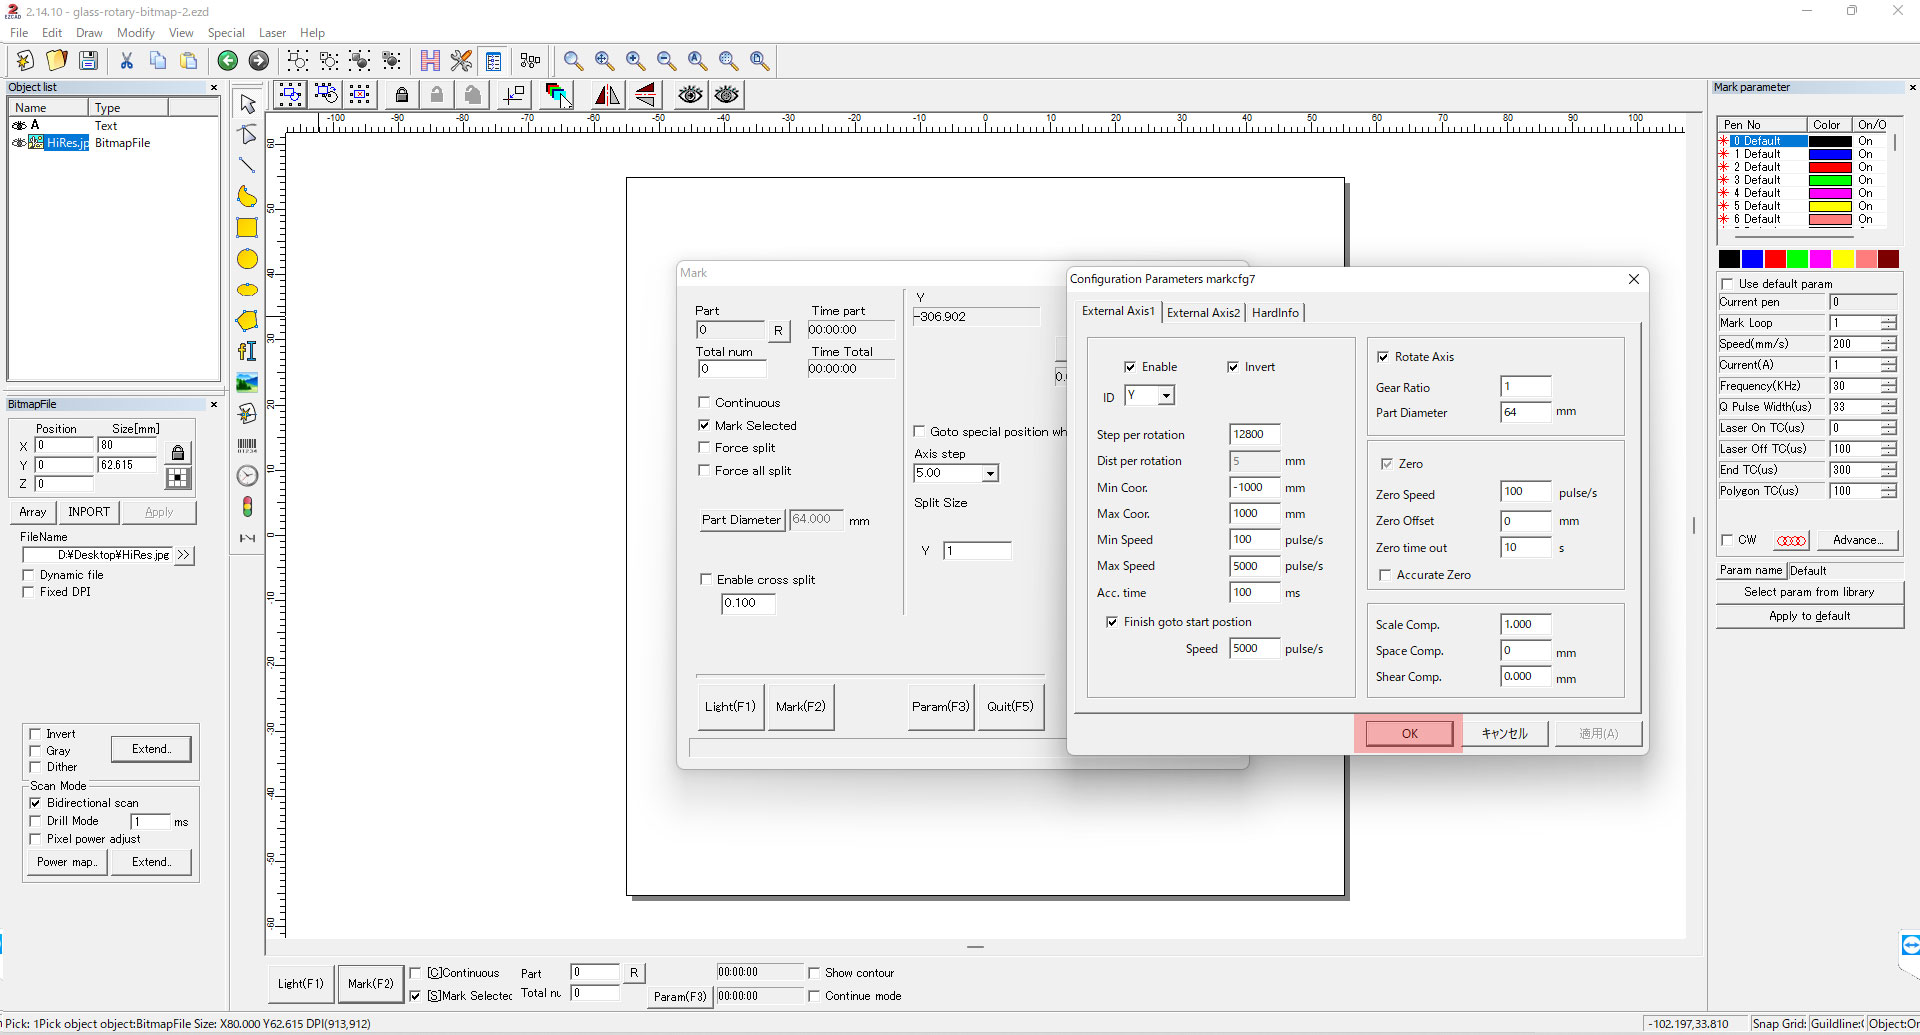1920x1035 pixels.
Task: Click the horizontal Mirror icon
Action: 607,95
